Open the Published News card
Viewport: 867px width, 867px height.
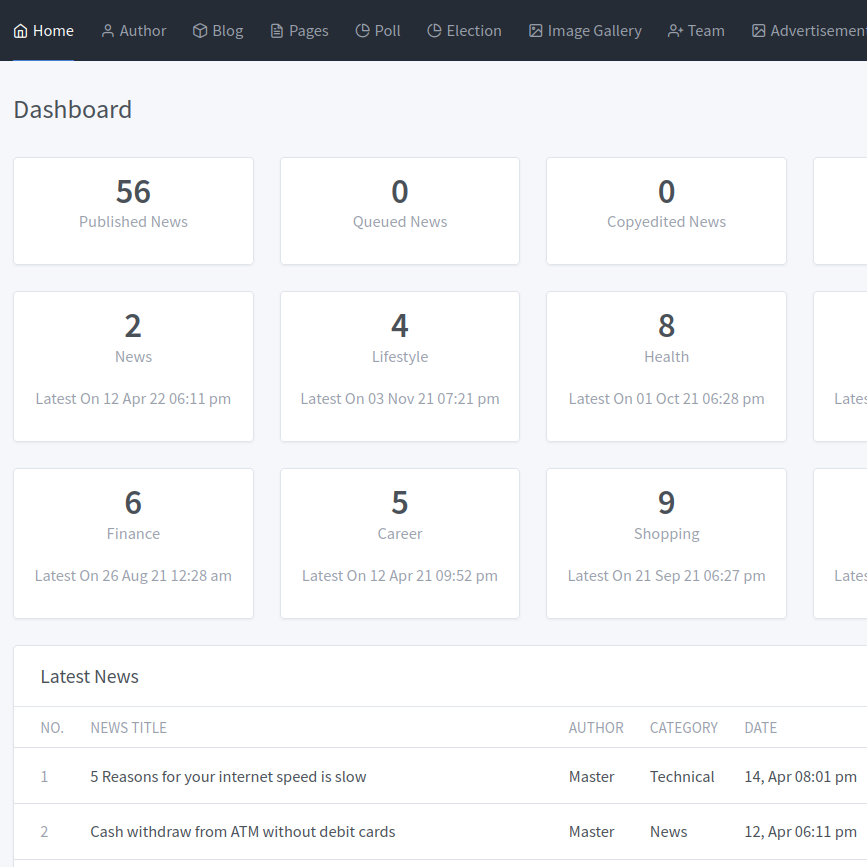coord(133,211)
